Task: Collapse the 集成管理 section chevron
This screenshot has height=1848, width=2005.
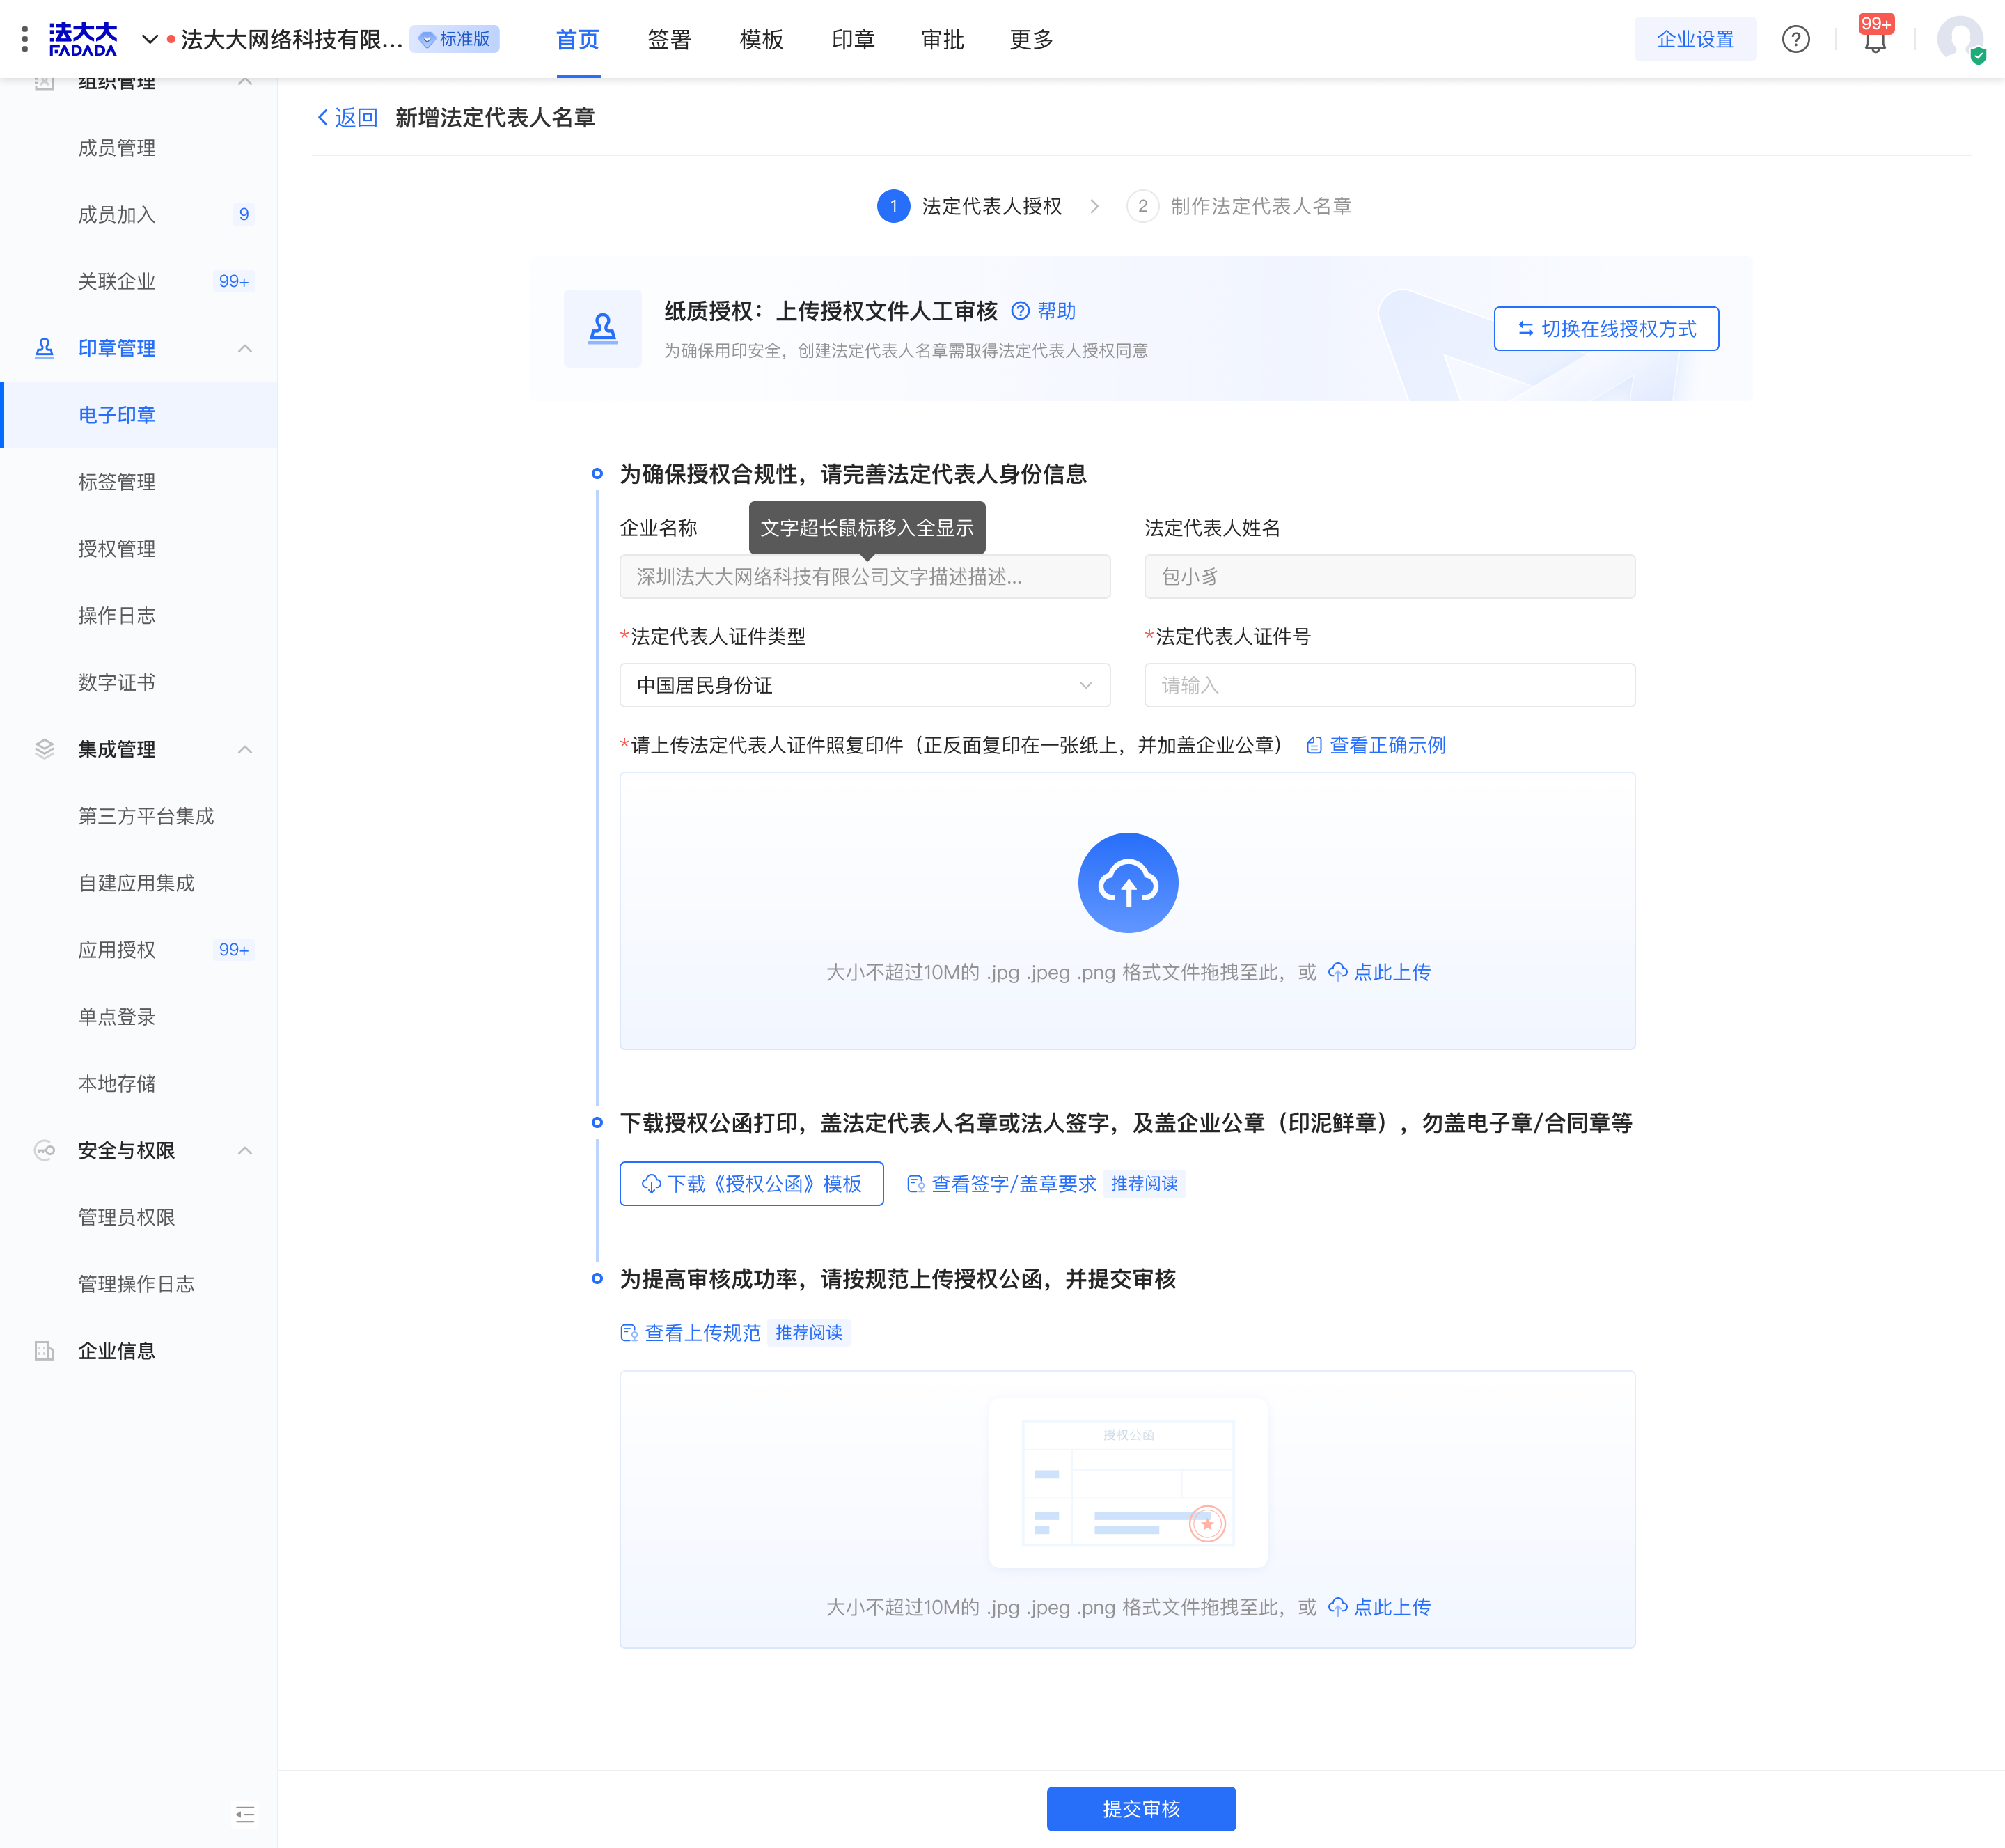Action: [245, 749]
